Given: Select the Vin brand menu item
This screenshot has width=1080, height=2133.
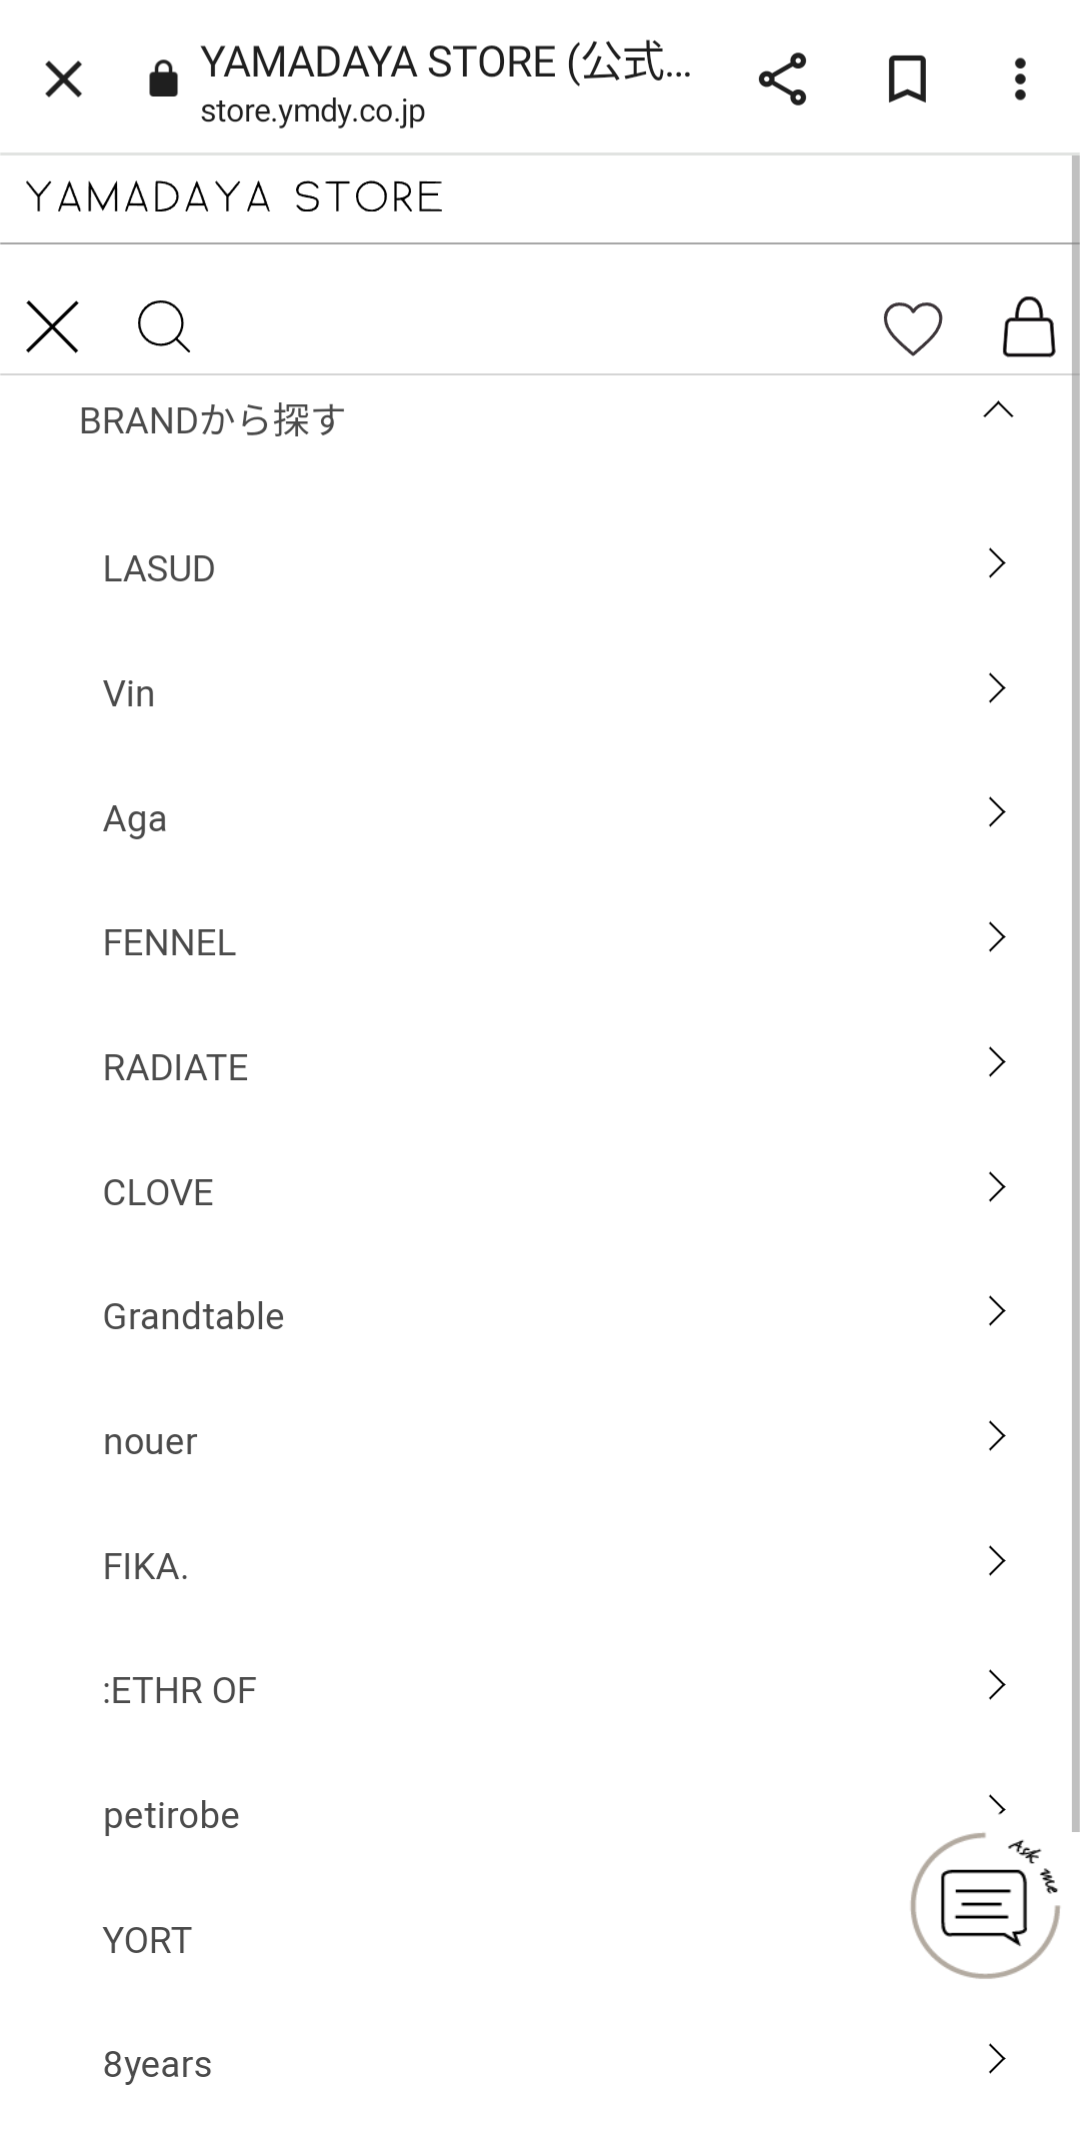Looking at the screenshot, I should click(540, 693).
